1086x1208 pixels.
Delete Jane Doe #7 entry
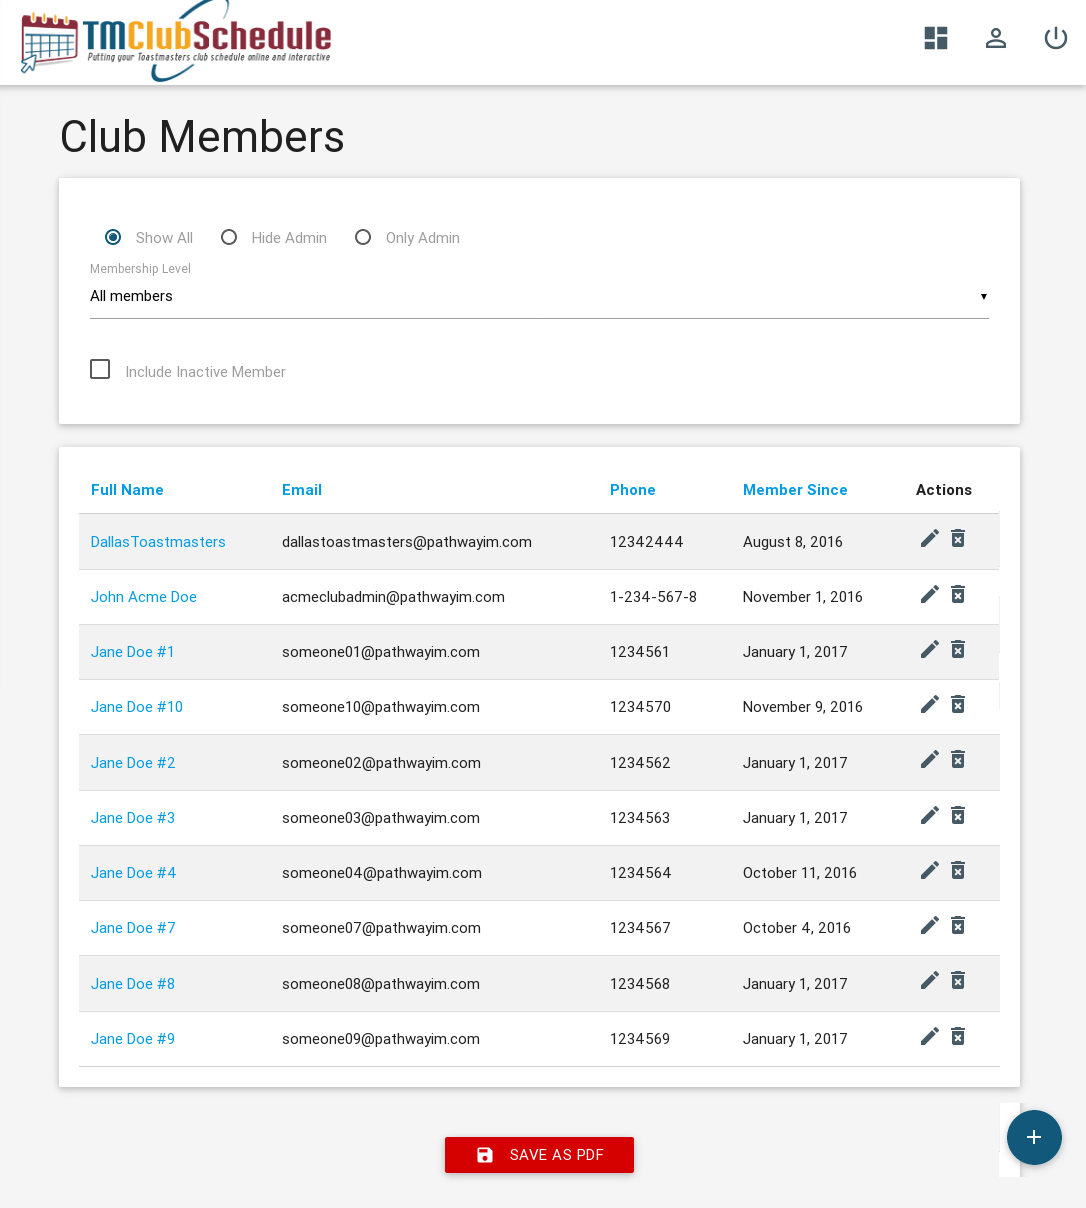point(958,926)
